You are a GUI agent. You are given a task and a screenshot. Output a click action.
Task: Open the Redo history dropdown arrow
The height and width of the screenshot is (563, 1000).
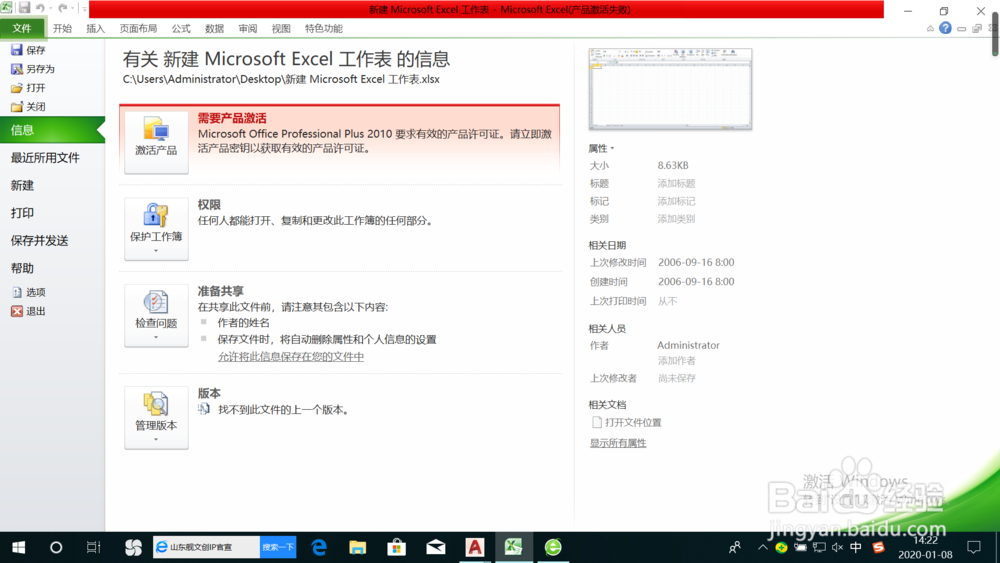coord(73,8)
